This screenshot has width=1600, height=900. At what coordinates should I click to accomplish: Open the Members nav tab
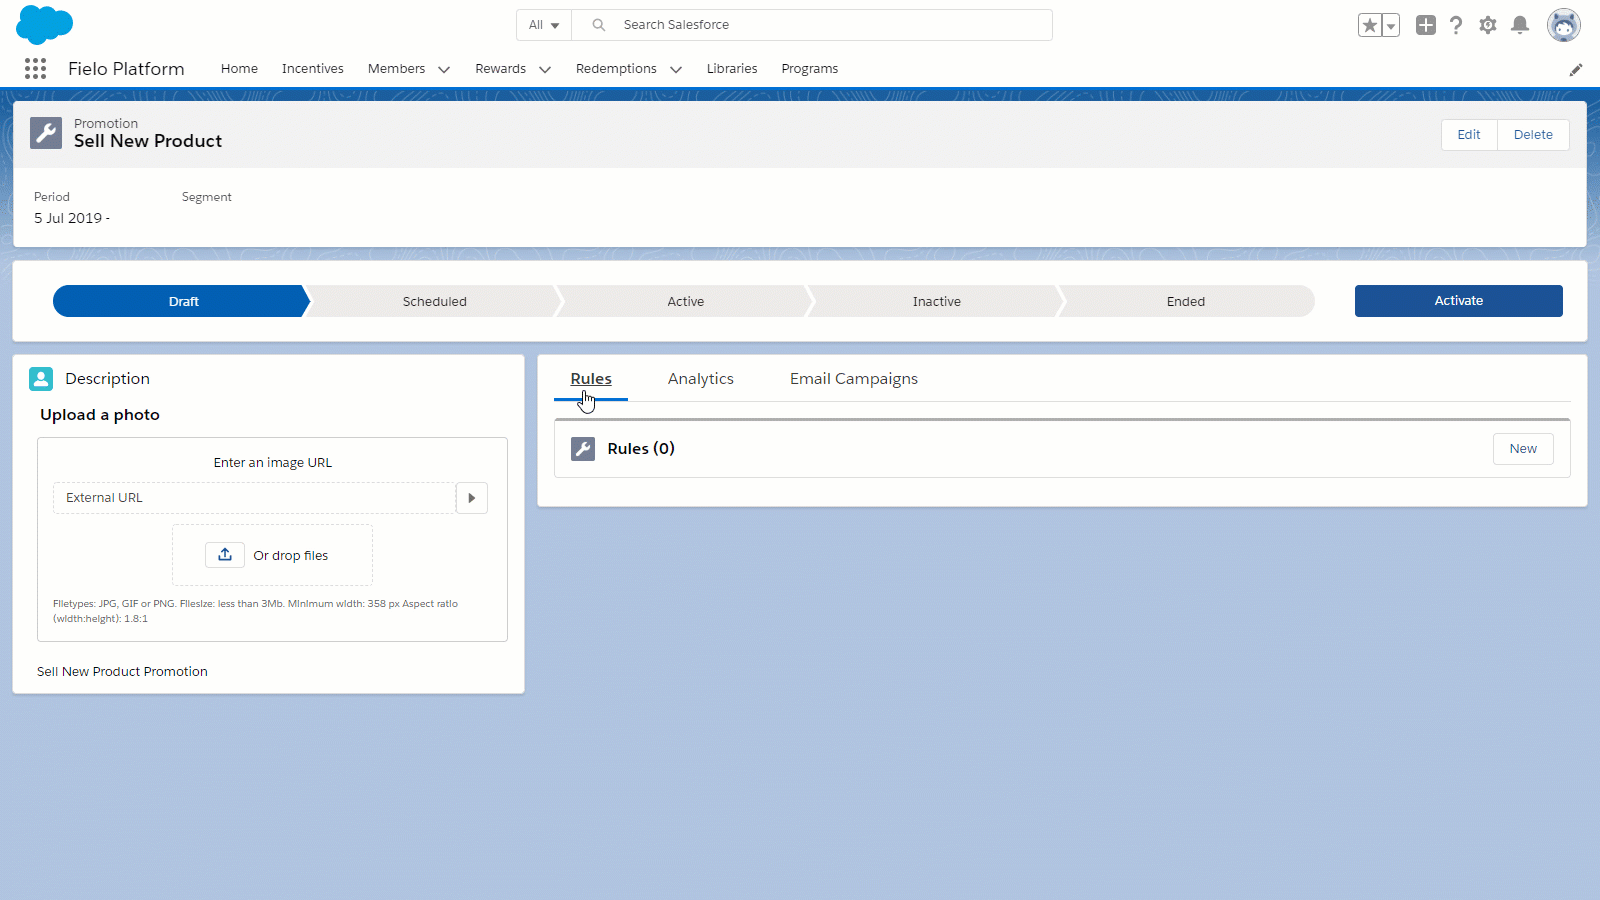point(396,69)
